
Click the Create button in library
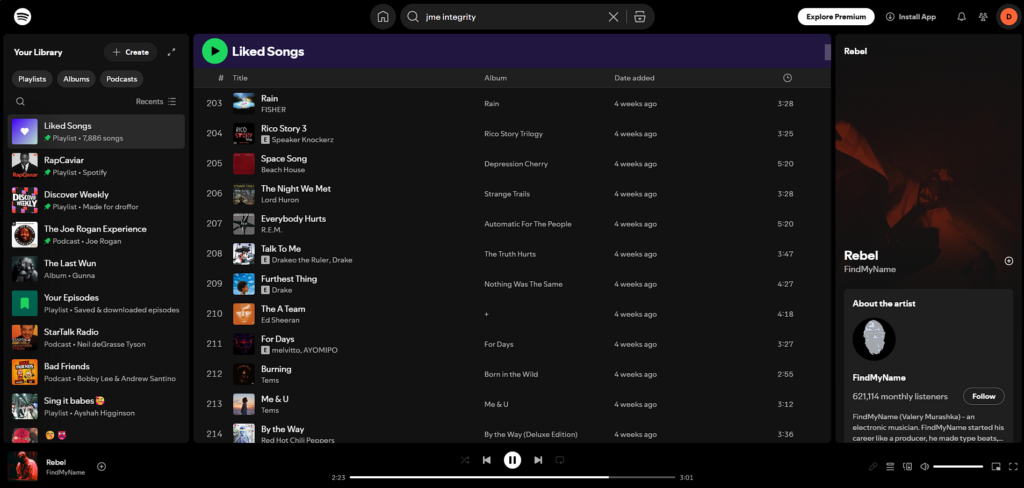[x=131, y=52]
